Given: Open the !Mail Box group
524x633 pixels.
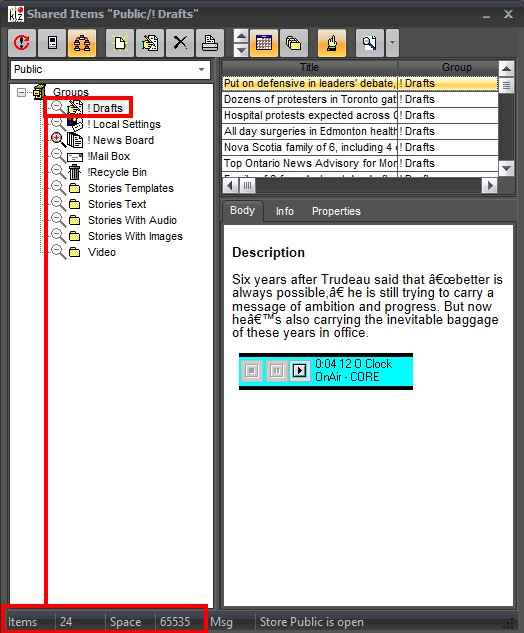Looking at the screenshot, I should (x=109, y=156).
